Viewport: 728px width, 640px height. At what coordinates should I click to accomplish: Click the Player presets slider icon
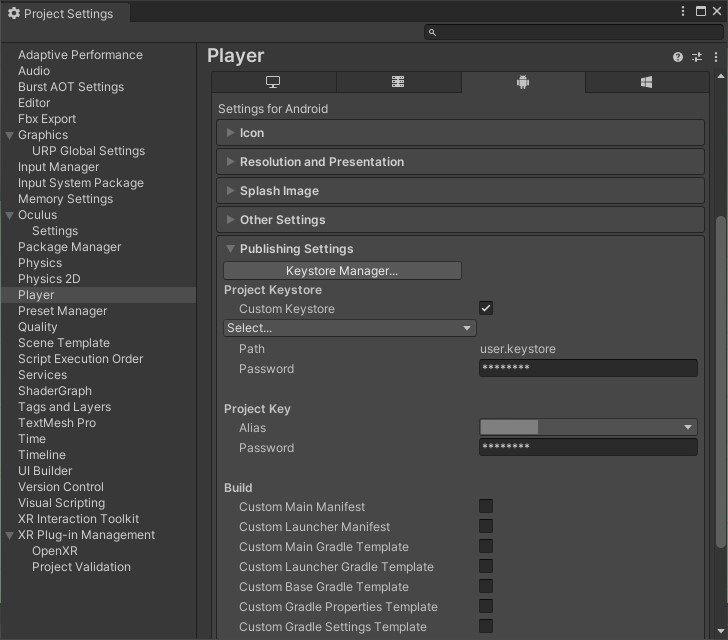(697, 58)
